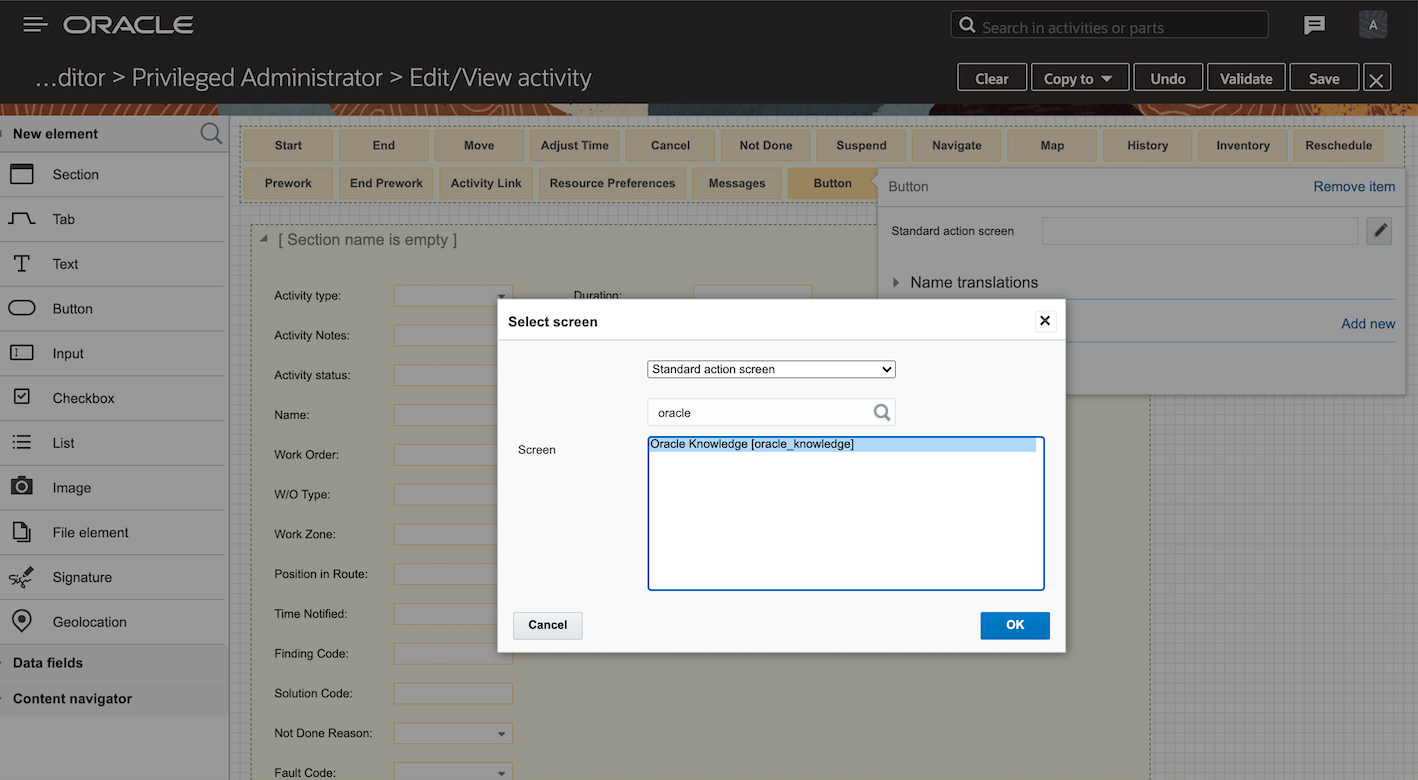The height and width of the screenshot is (780, 1418).
Task: Select the Input element icon
Action: point(22,353)
